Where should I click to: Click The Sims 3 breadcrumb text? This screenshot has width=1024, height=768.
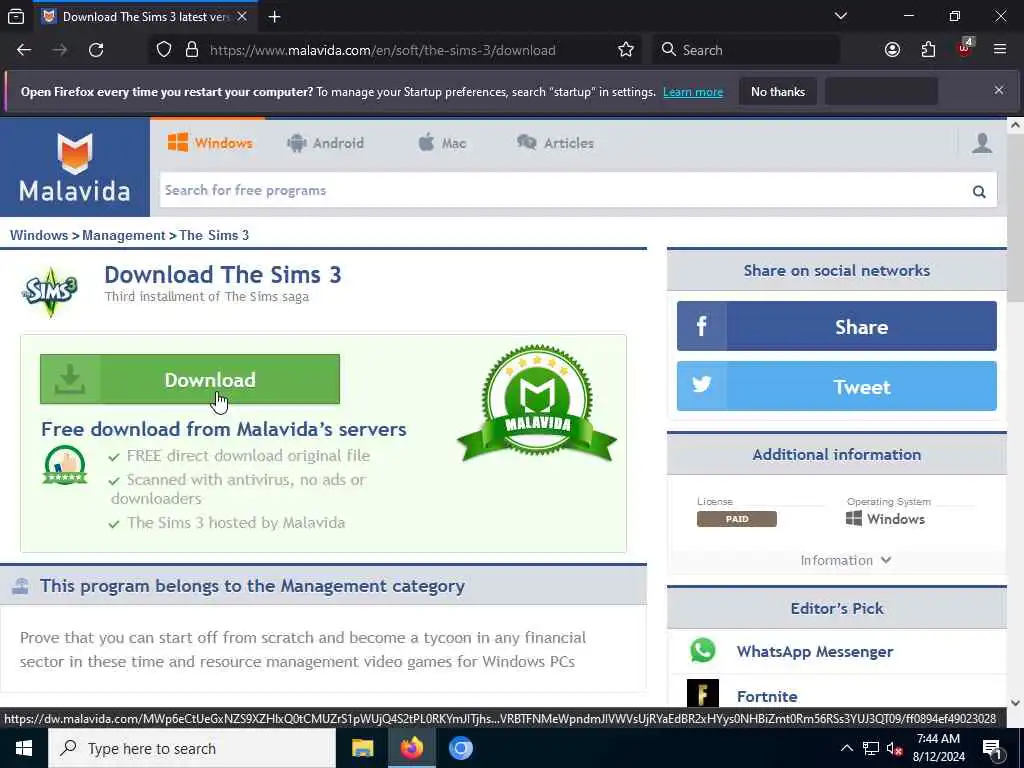pyautogui.click(x=214, y=235)
